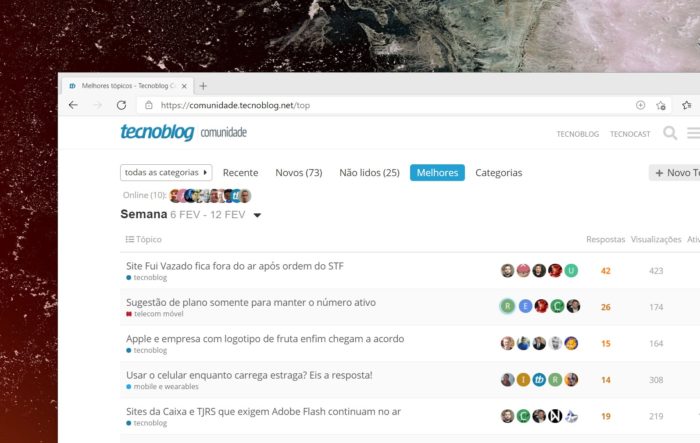Open the forum search magnifier icon
The width and height of the screenshot is (700, 443).
click(670, 133)
